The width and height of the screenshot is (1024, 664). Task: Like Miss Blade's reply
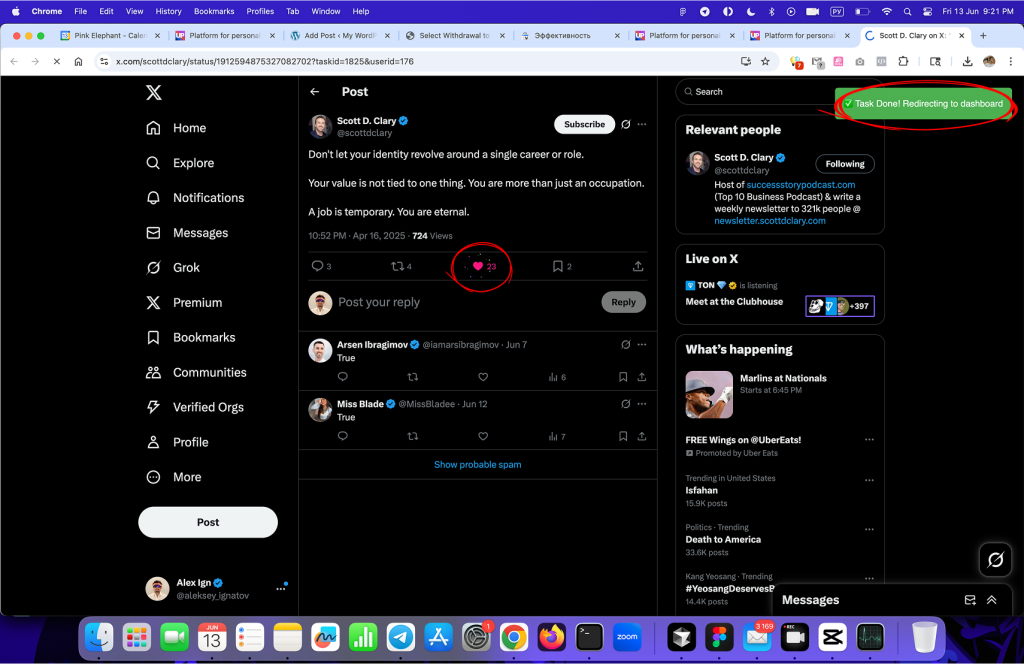[x=483, y=436]
